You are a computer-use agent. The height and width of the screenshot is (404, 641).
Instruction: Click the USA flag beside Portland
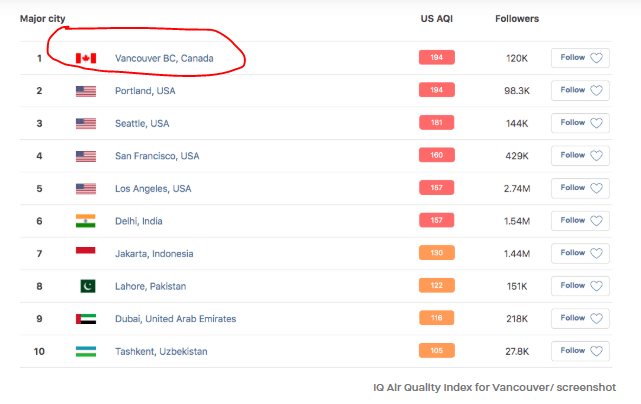tap(86, 91)
